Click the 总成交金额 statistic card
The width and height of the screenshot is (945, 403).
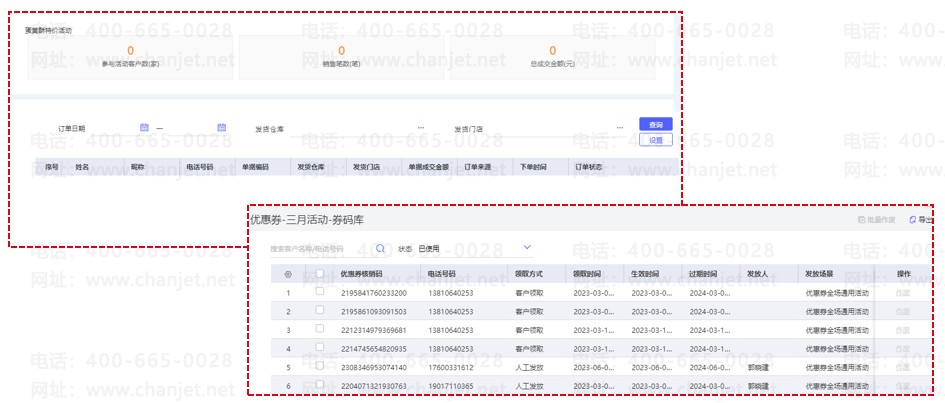coord(553,57)
